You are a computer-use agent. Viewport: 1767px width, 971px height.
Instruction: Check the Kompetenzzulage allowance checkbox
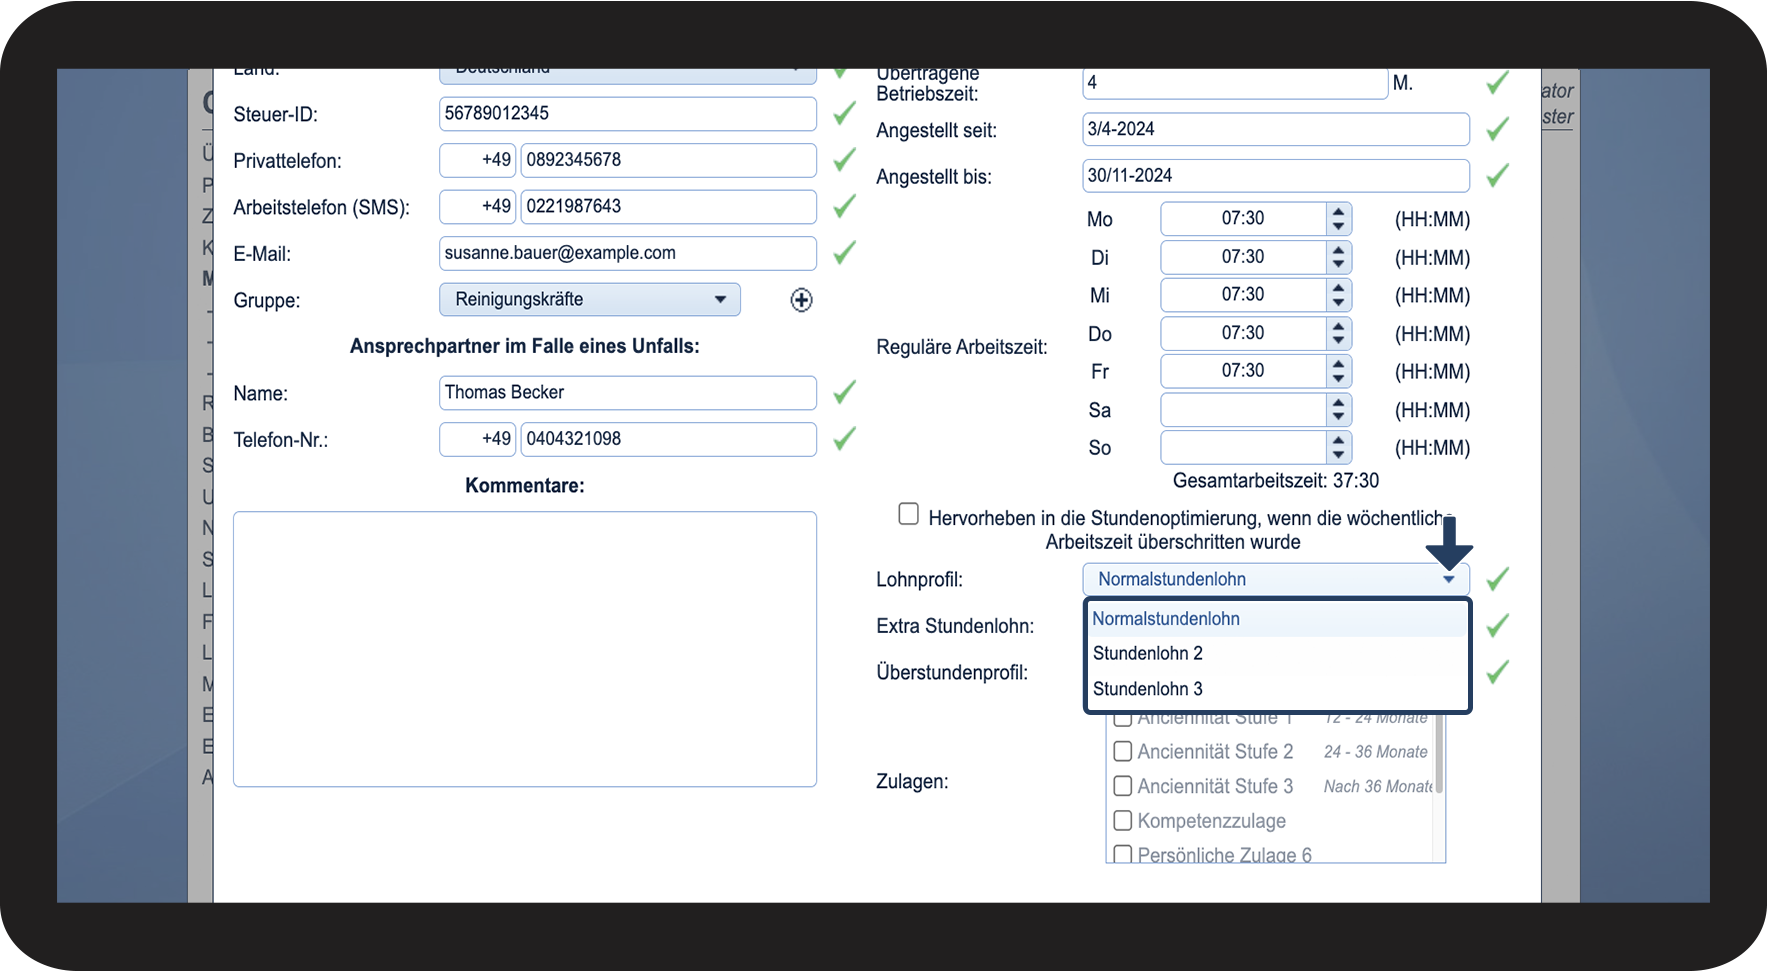pyautogui.click(x=1123, y=821)
